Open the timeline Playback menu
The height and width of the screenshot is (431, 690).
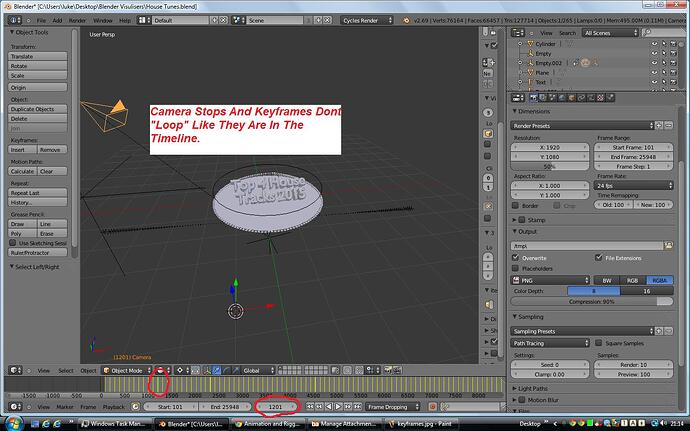tap(114, 407)
